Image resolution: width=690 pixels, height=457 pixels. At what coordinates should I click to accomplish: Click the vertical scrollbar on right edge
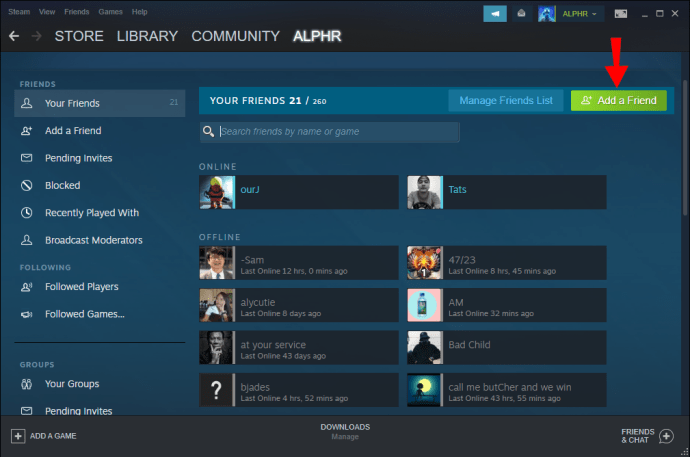click(685, 147)
